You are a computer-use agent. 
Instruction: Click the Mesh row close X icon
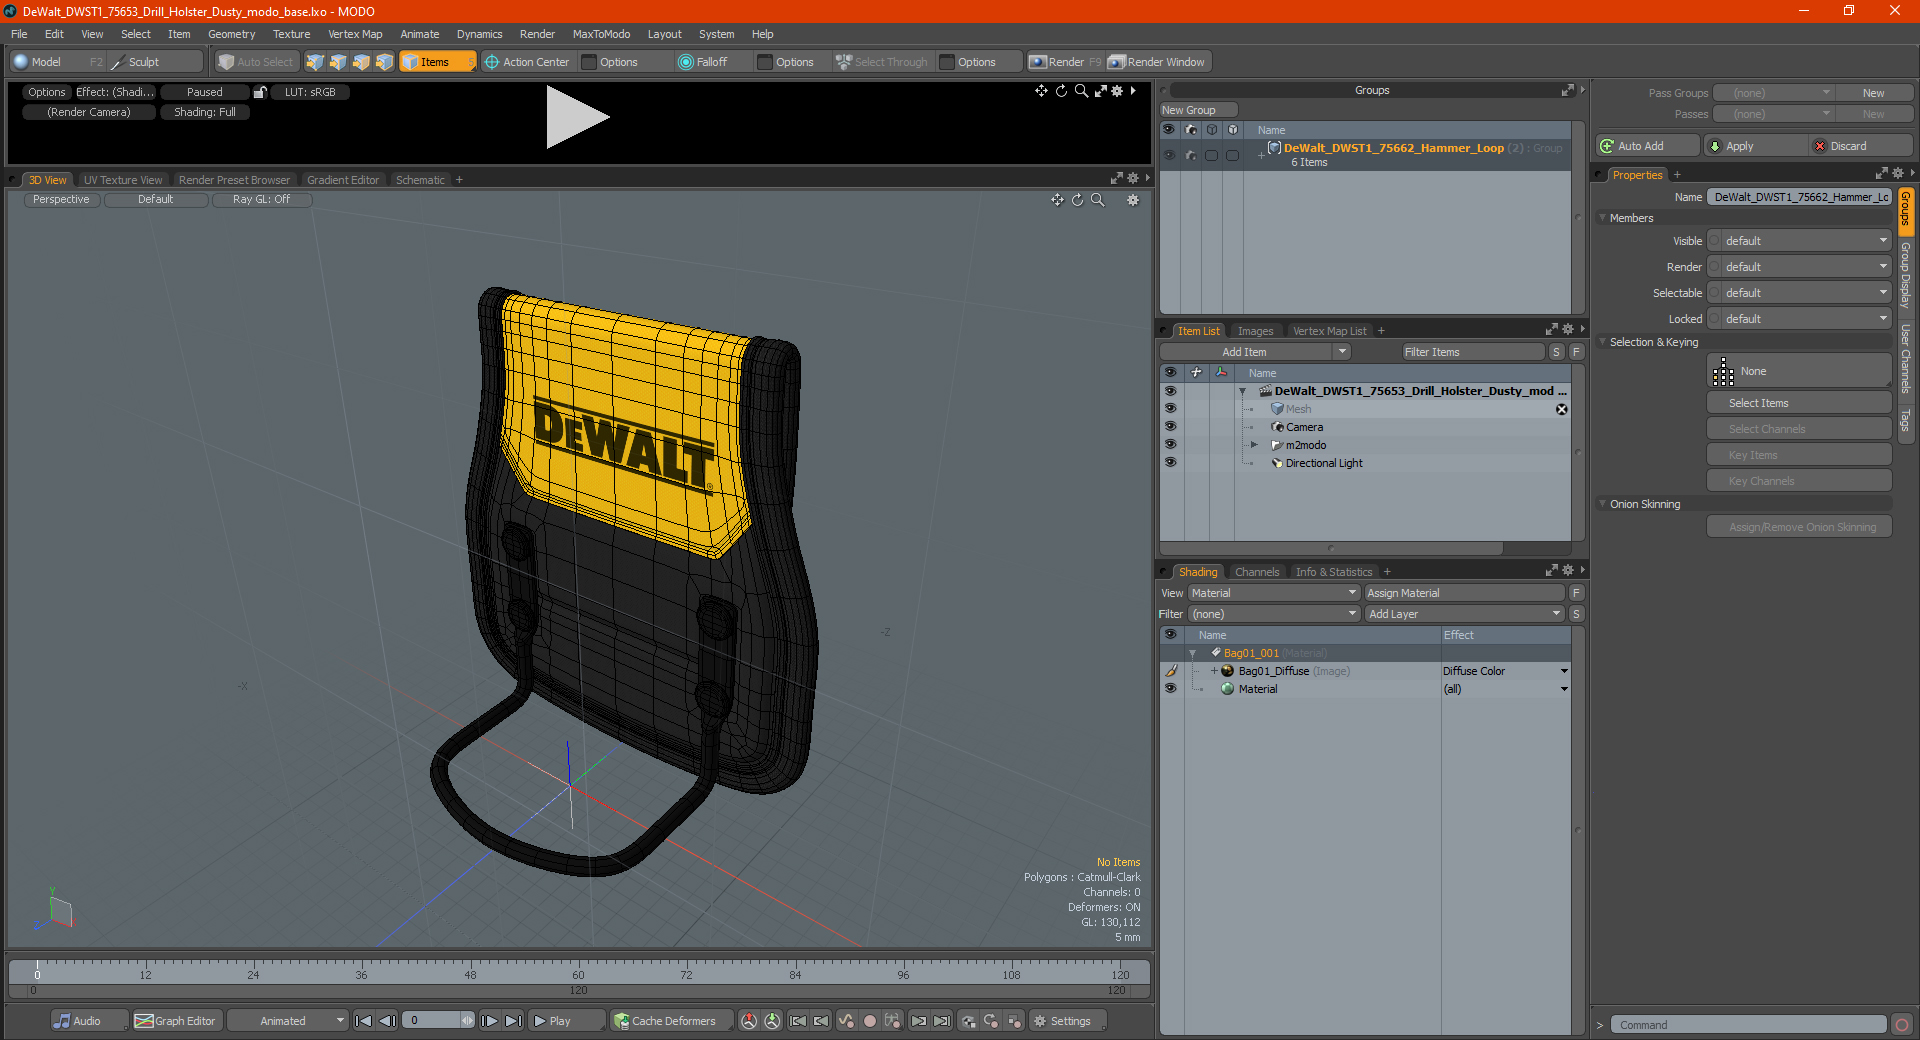click(1562, 410)
